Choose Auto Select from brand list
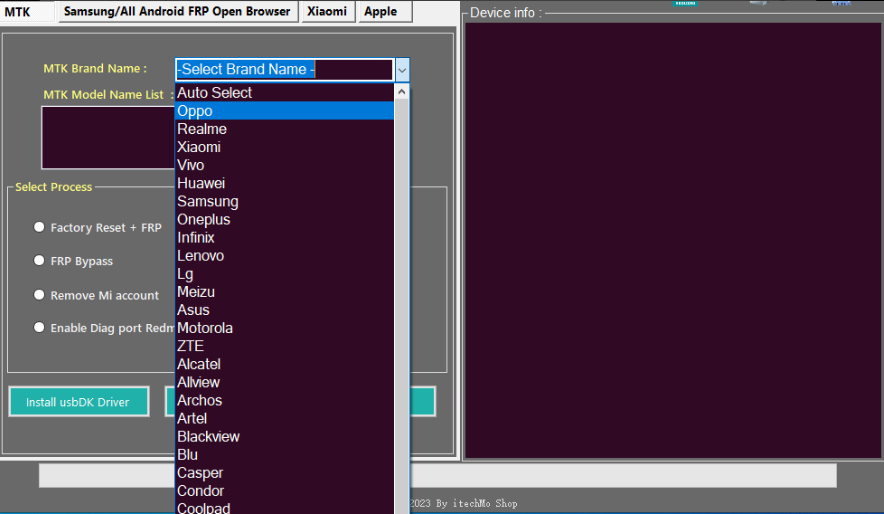This screenshot has height=514, width=884. [285, 93]
